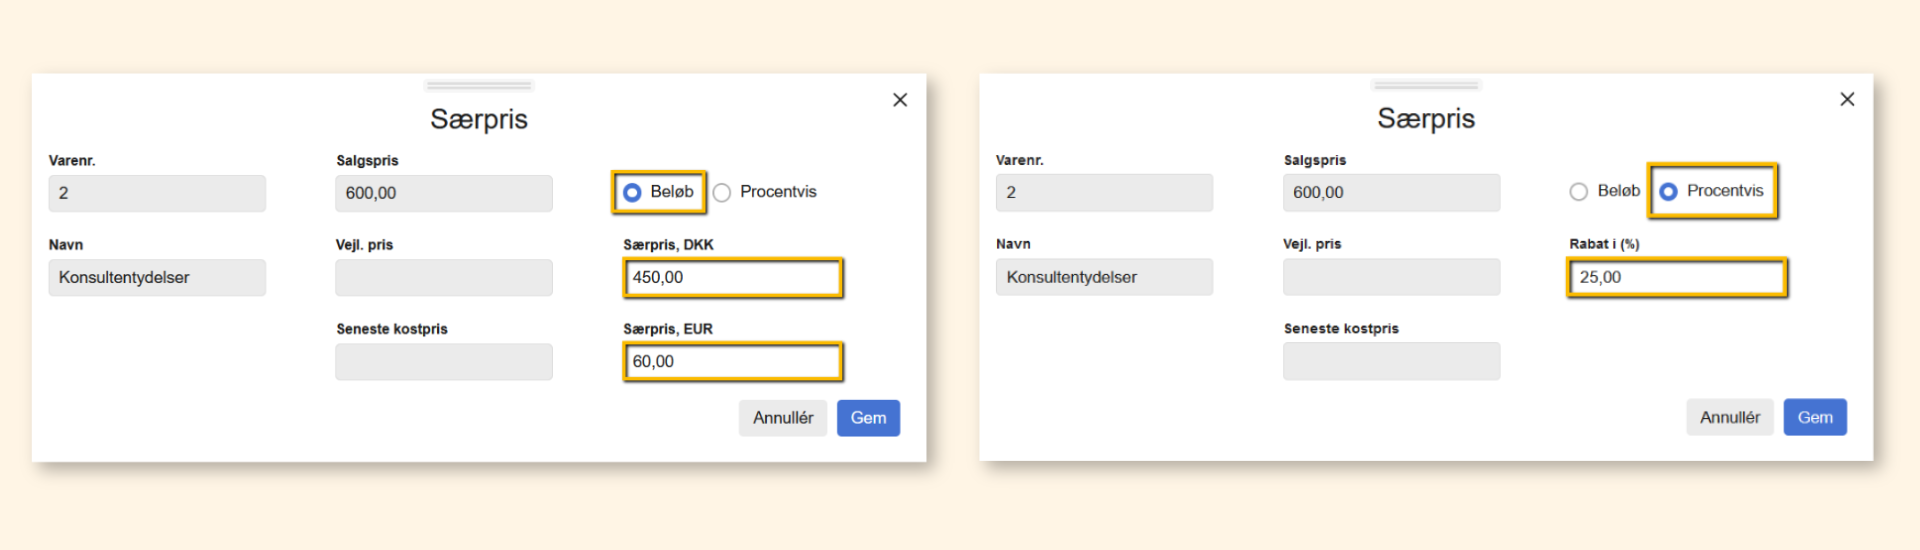Click the Navn field in the Særpris, DKK dialog
The width and height of the screenshot is (1920, 550).
click(x=157, y=278)
